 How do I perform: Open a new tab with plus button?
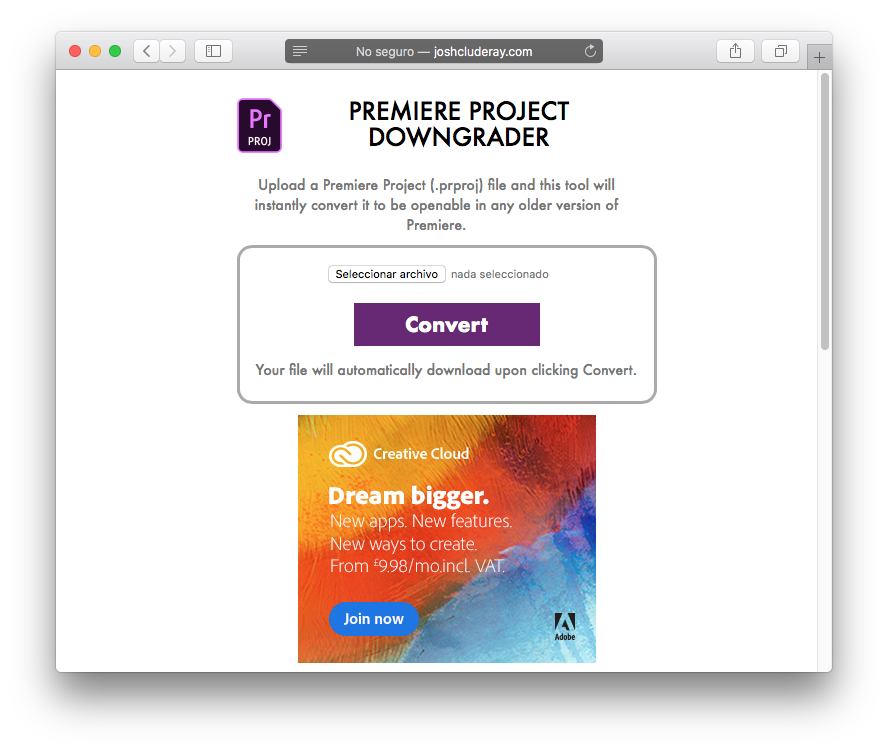tap(819, 58)
